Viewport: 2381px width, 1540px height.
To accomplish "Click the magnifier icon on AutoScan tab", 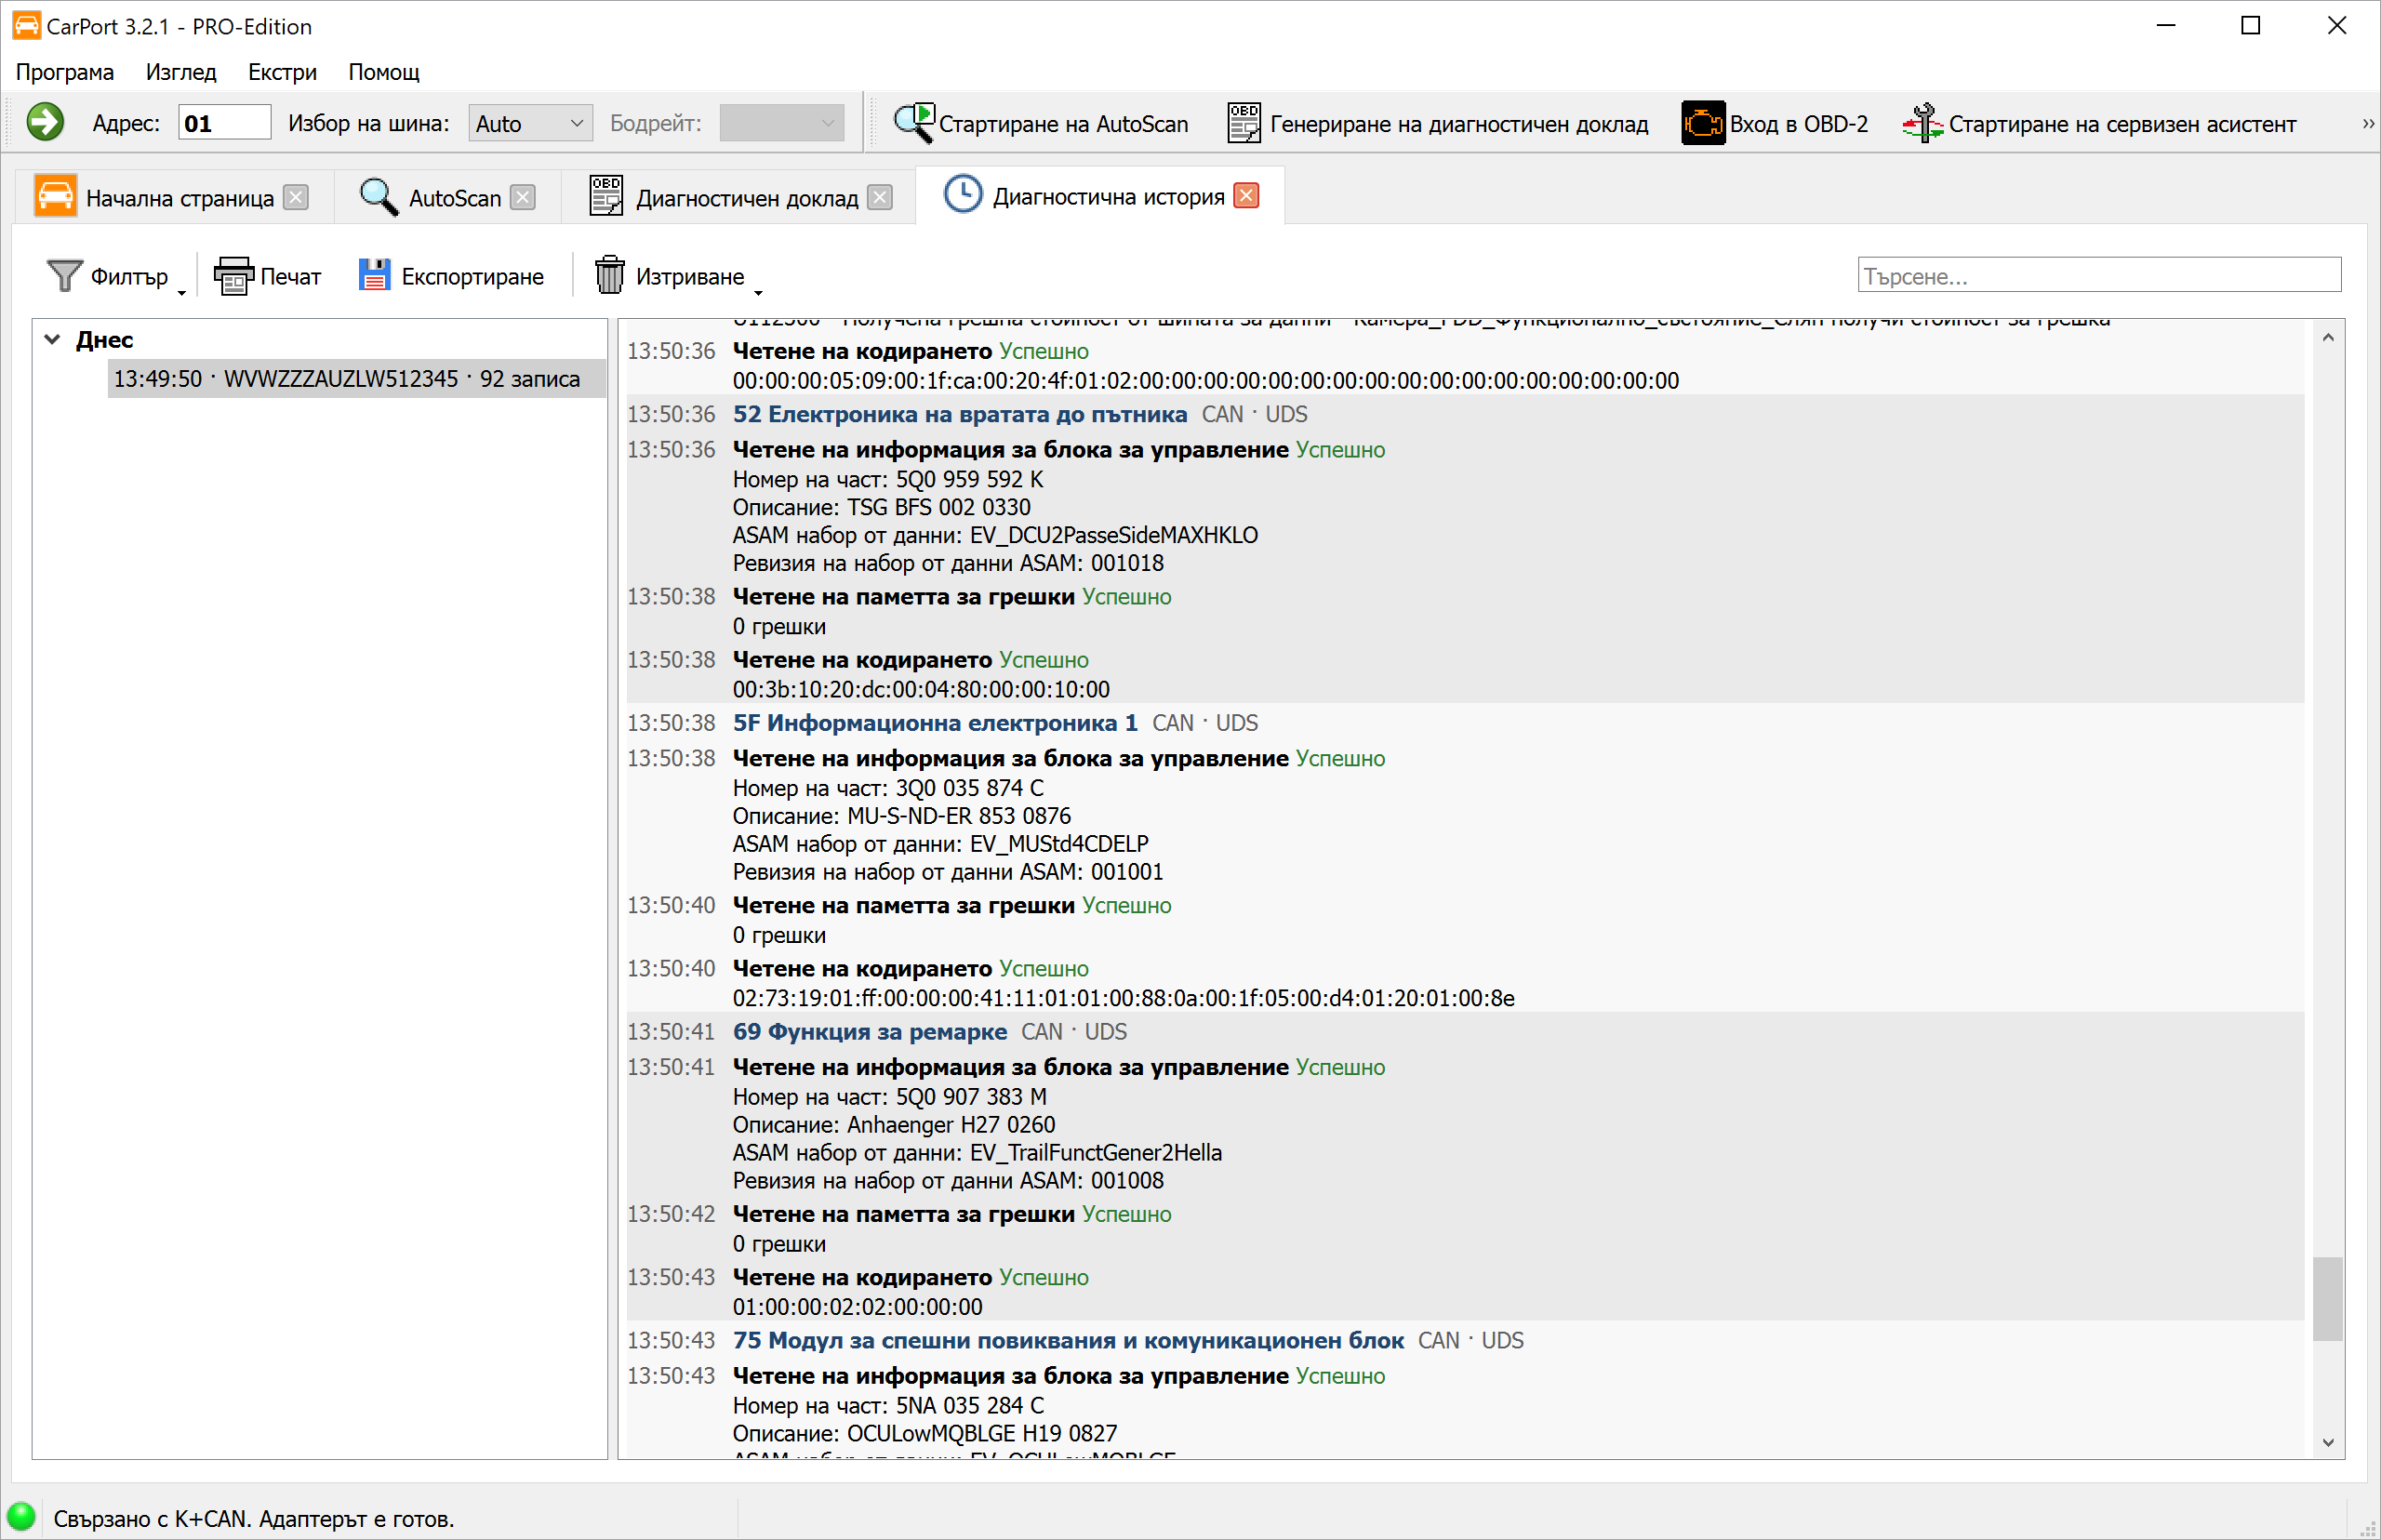I will (x=378, y=196).
